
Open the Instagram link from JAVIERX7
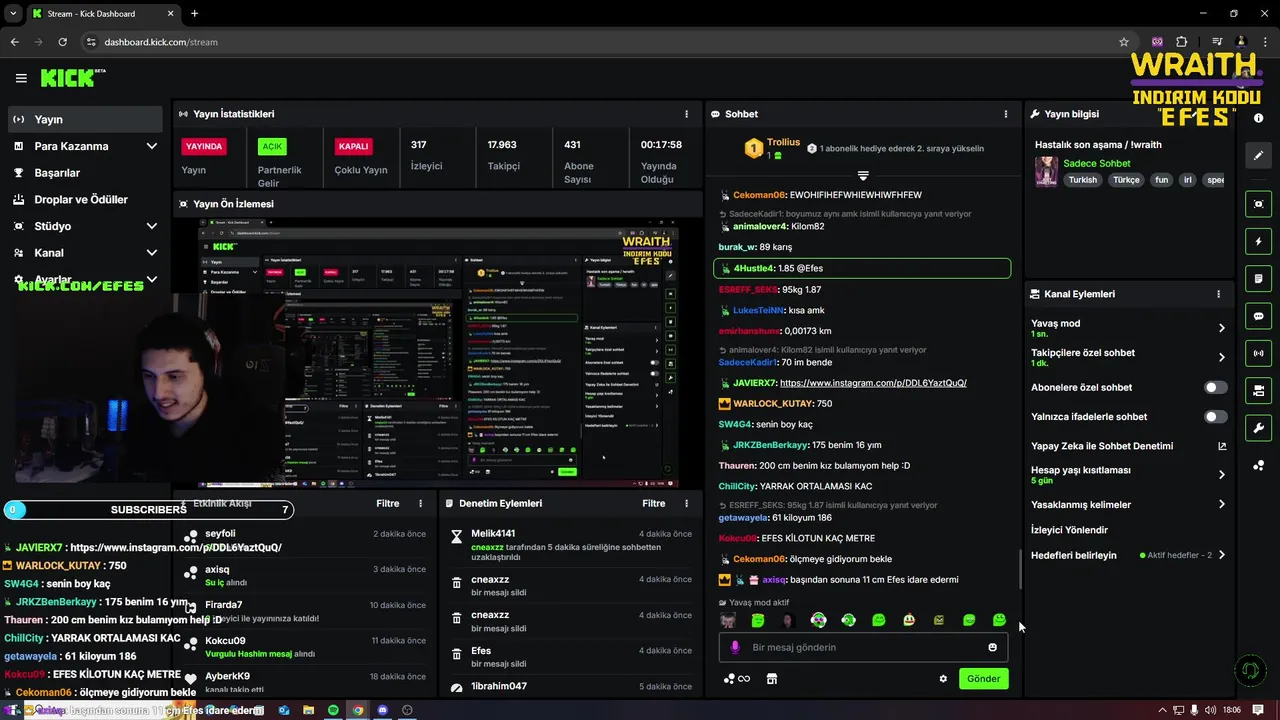[x=873, y=383]
